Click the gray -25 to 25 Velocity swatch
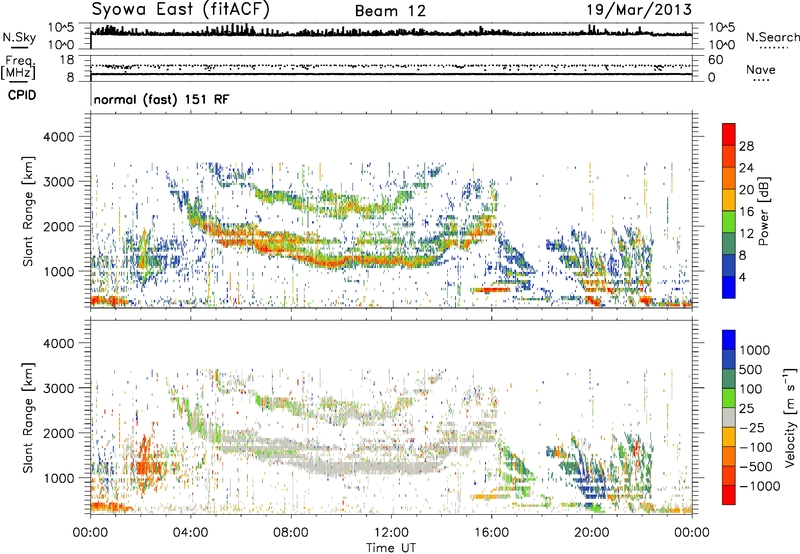Image resolution: width=800 pixels, height=554 pixels. coord(729,418)
